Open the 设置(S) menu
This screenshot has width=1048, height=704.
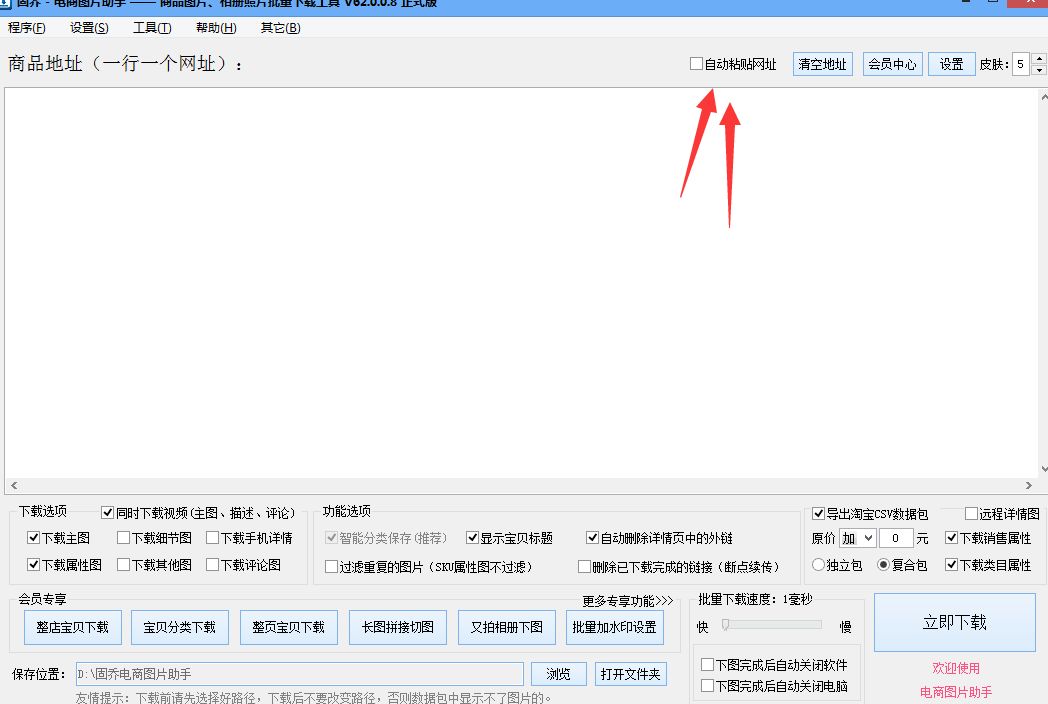(89, 27)
